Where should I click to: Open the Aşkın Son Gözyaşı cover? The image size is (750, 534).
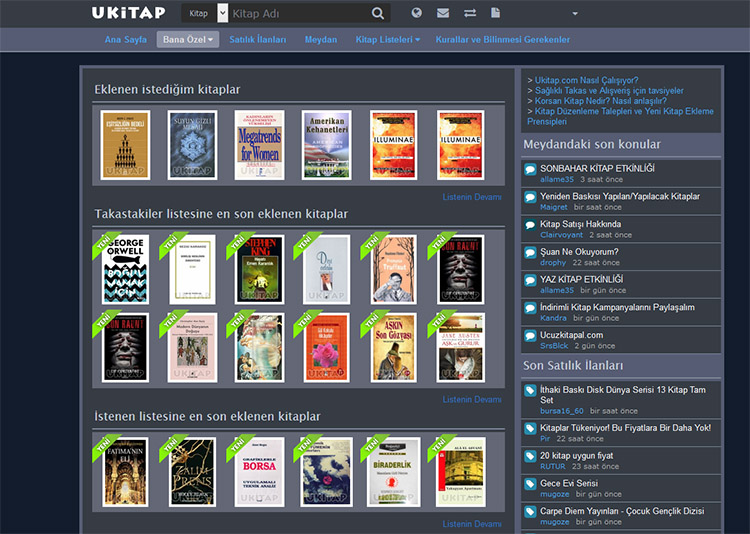[x=393, y=347]
